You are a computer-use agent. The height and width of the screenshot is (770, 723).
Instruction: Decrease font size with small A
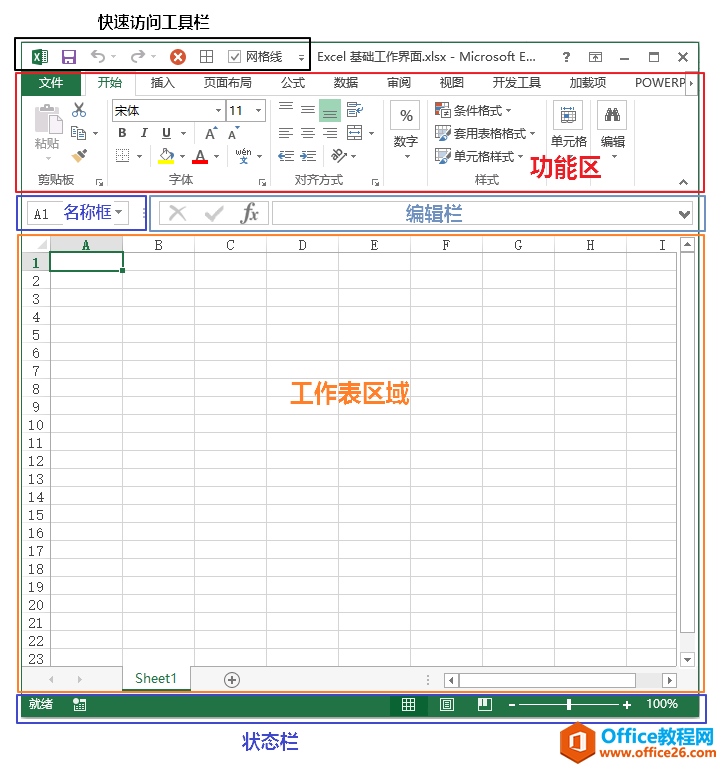coord(234,133)
